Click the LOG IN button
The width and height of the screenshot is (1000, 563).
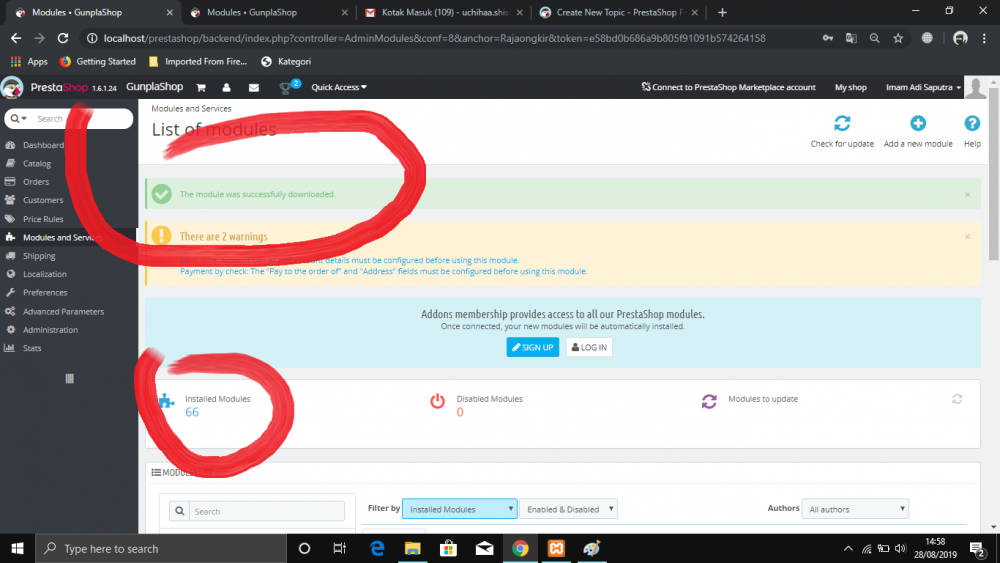pos(589,347)
